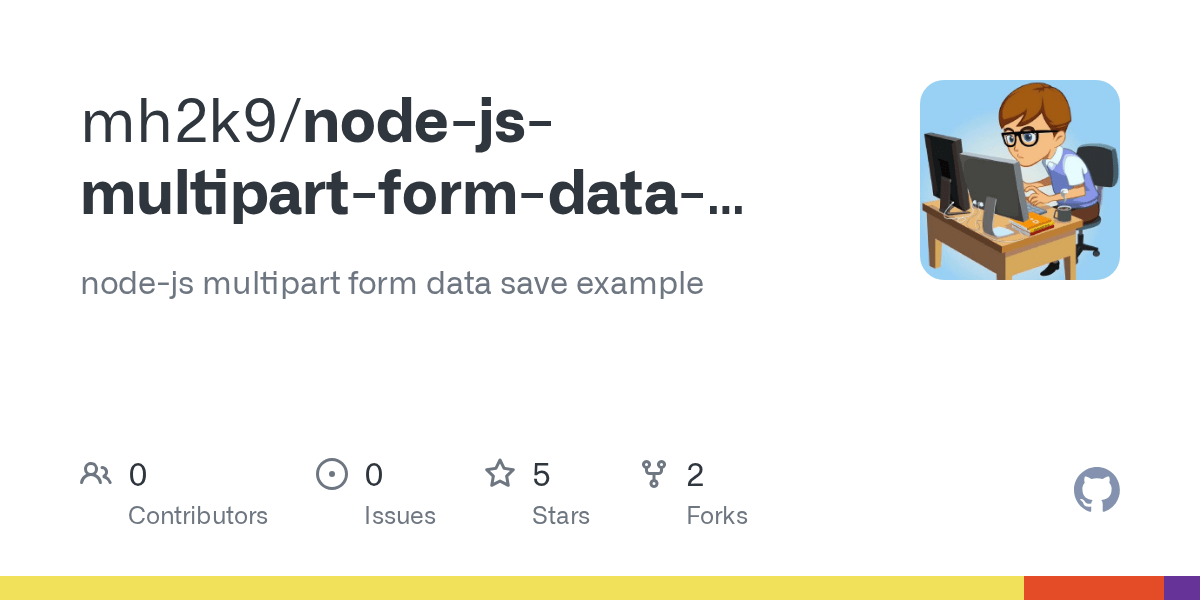
Task: Click the Contributors people icon
Action: pyautogui.click(x=96, y=474)
